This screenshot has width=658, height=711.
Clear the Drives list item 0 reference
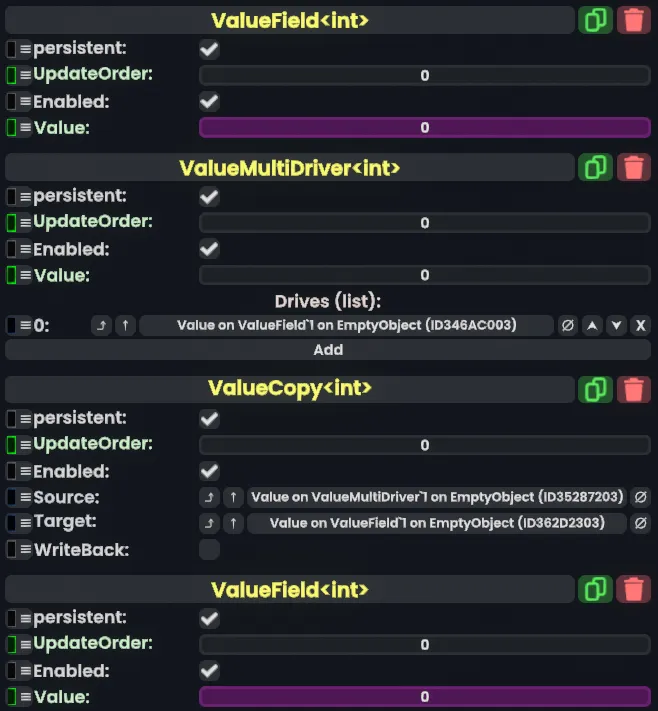[x=567, y=325]
